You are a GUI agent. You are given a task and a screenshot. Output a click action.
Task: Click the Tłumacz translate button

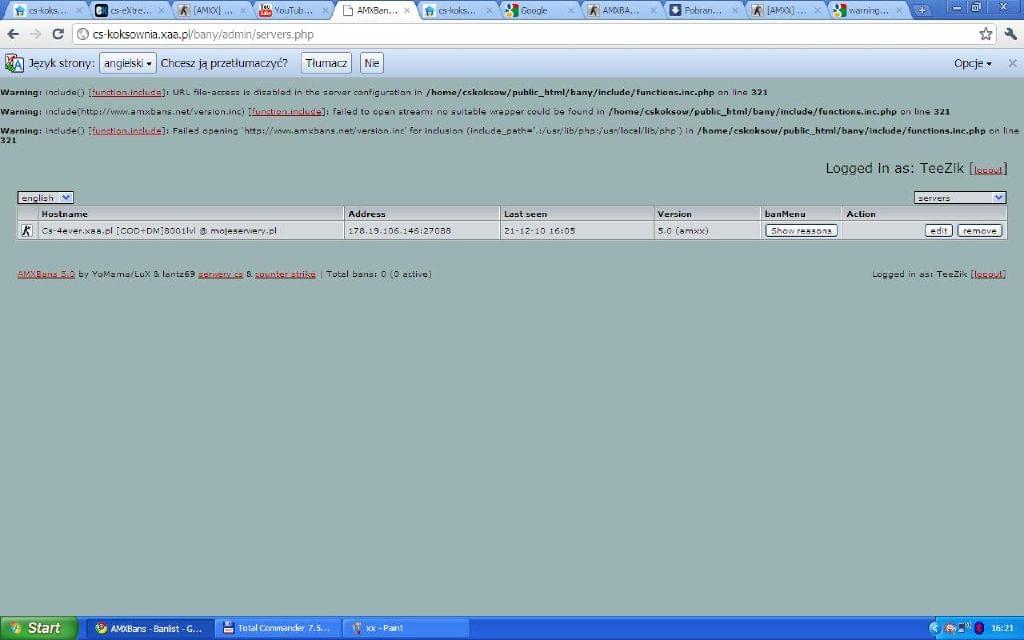pos(327,63)
